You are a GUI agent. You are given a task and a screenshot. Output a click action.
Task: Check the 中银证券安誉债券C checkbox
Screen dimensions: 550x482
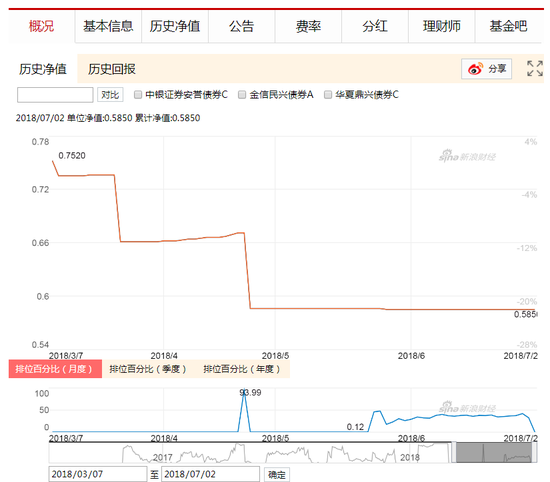tap(138, 94)
